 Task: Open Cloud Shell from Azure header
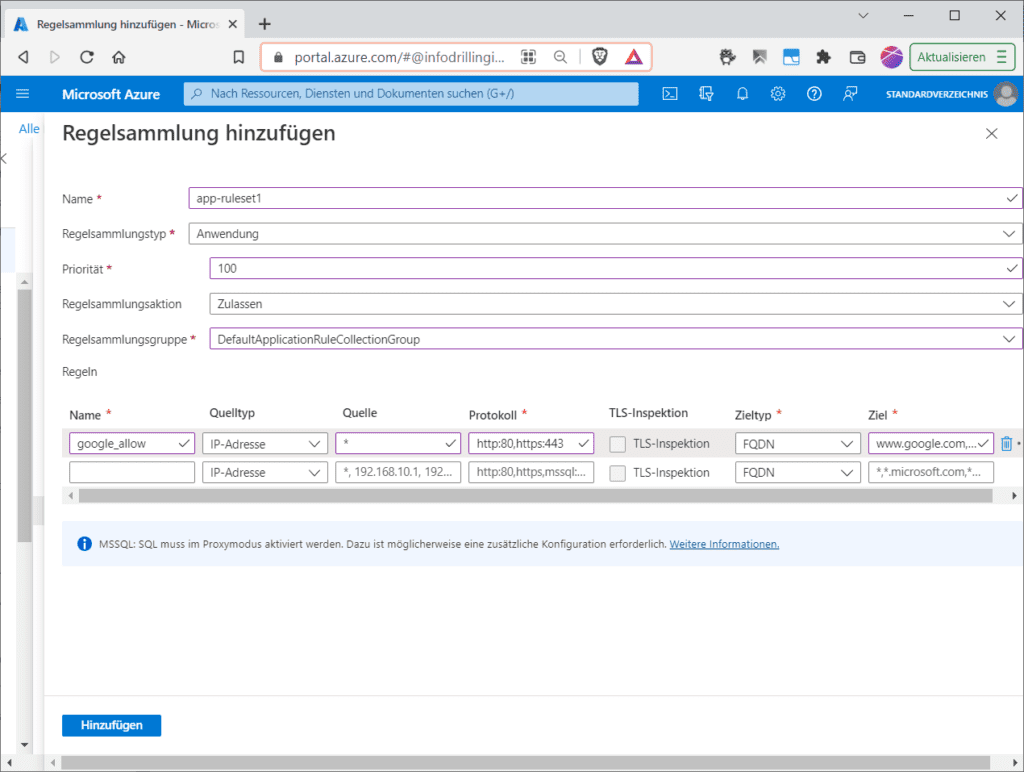670,94
